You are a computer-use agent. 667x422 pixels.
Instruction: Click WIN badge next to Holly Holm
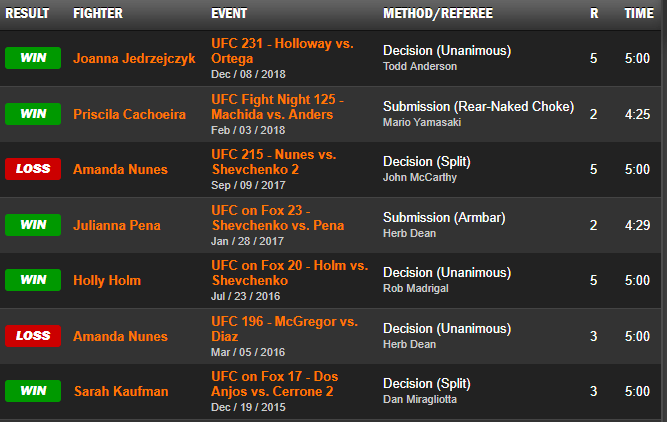[33, 281]
